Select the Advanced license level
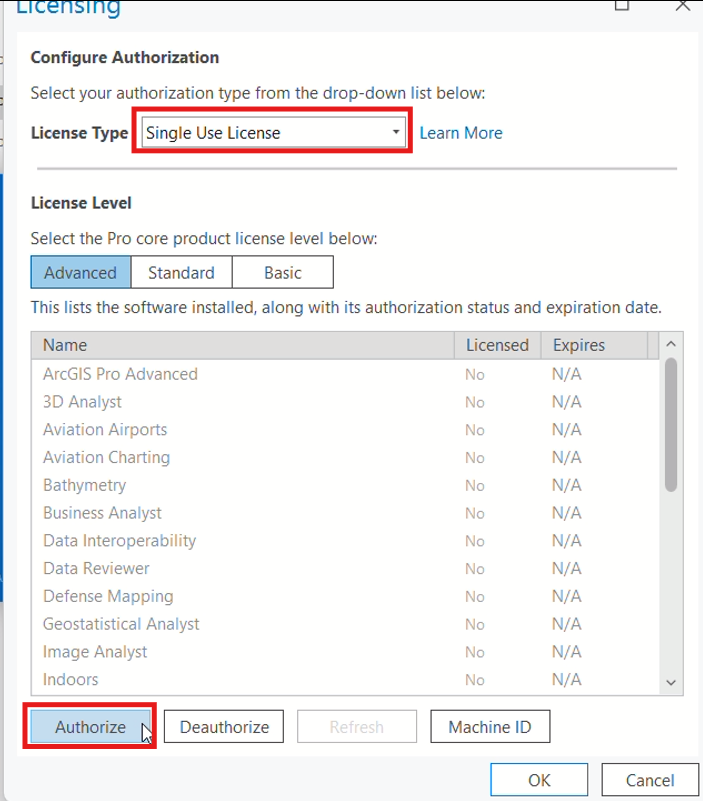The image size is (703, 801). point(79,272)
